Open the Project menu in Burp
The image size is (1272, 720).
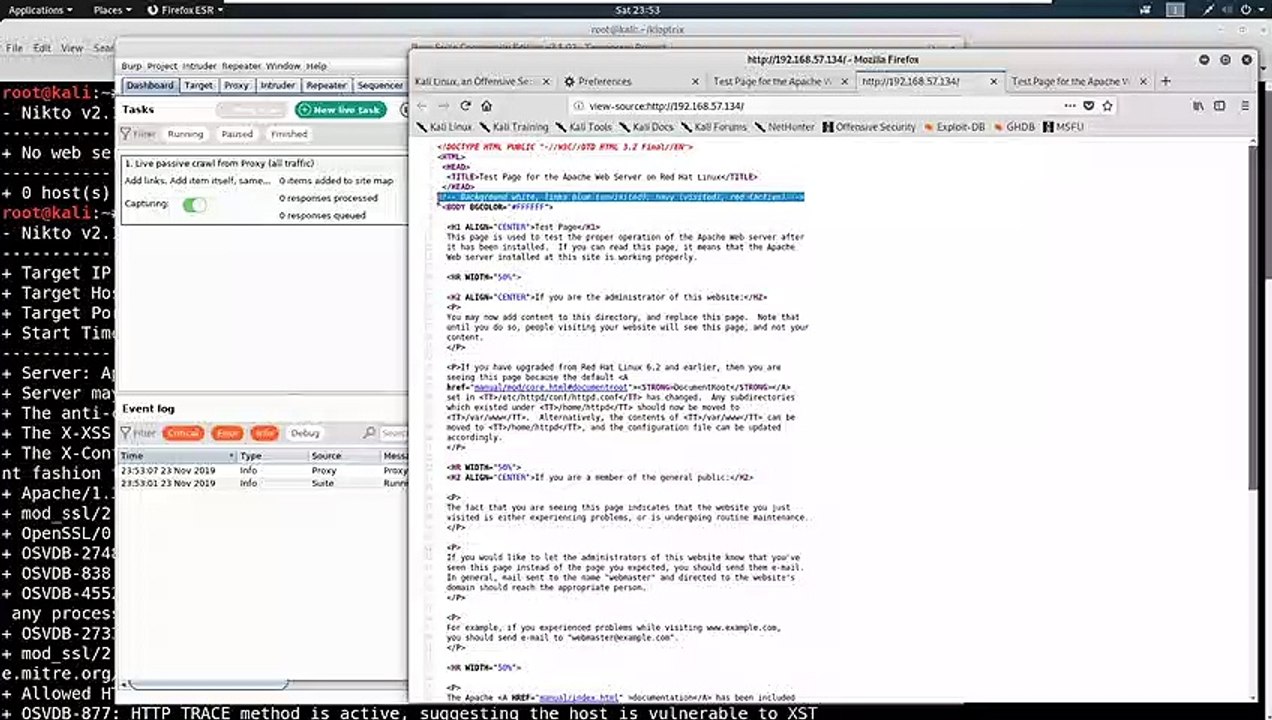[x=162, y=66]
